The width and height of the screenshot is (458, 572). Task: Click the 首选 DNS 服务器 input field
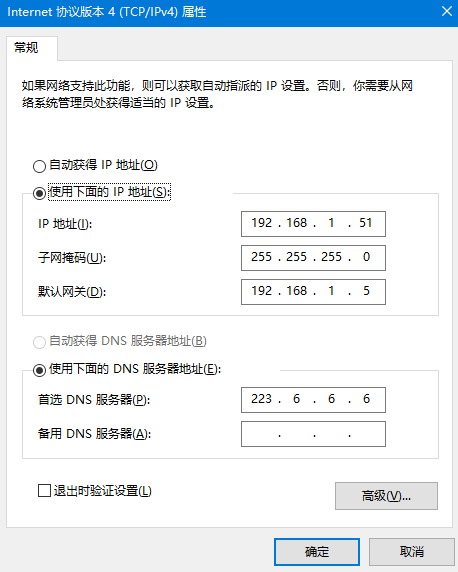(313, 400)
